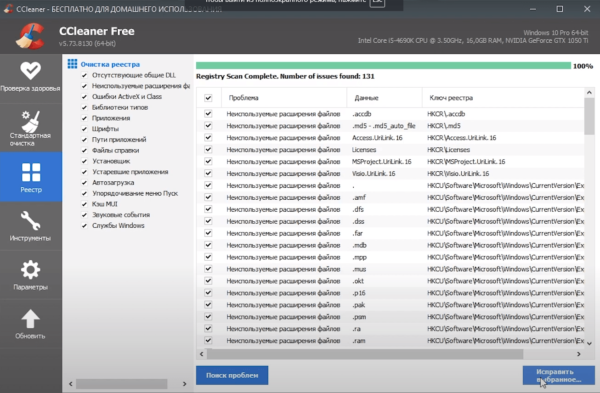Click the green scan progress bar
600x393 pixels.
383,66
